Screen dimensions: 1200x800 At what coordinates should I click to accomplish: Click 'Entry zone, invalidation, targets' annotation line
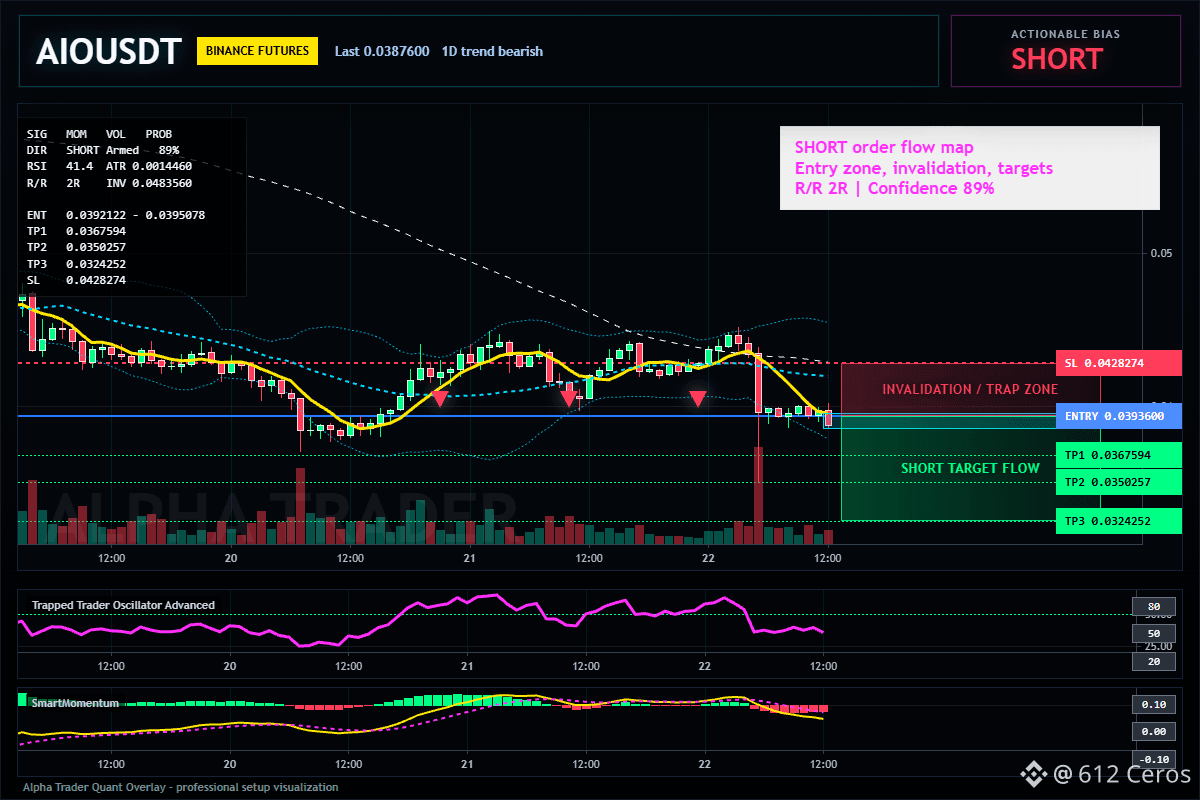(x=924, y=168)
